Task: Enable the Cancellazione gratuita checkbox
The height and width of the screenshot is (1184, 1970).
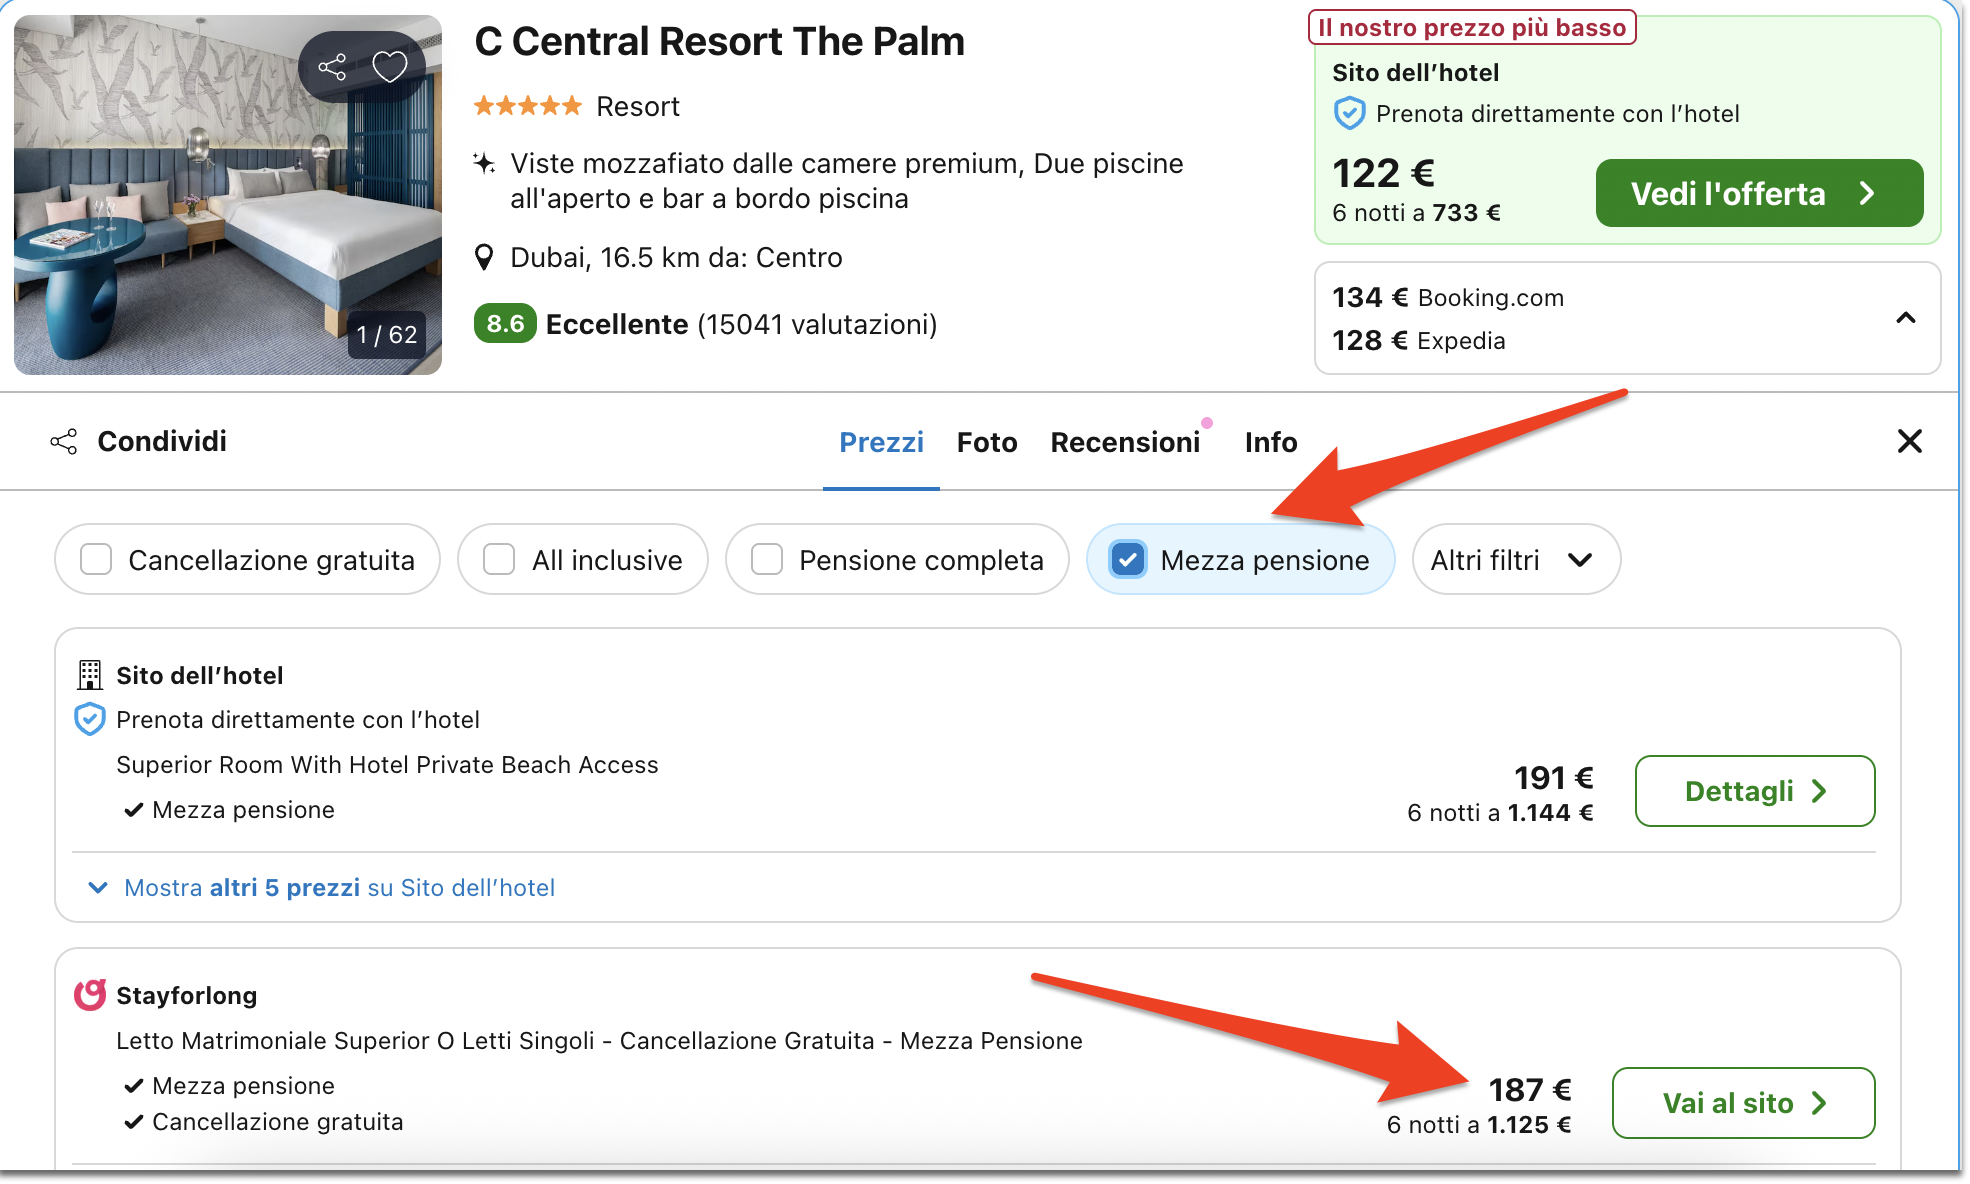Action: [96, 559]
